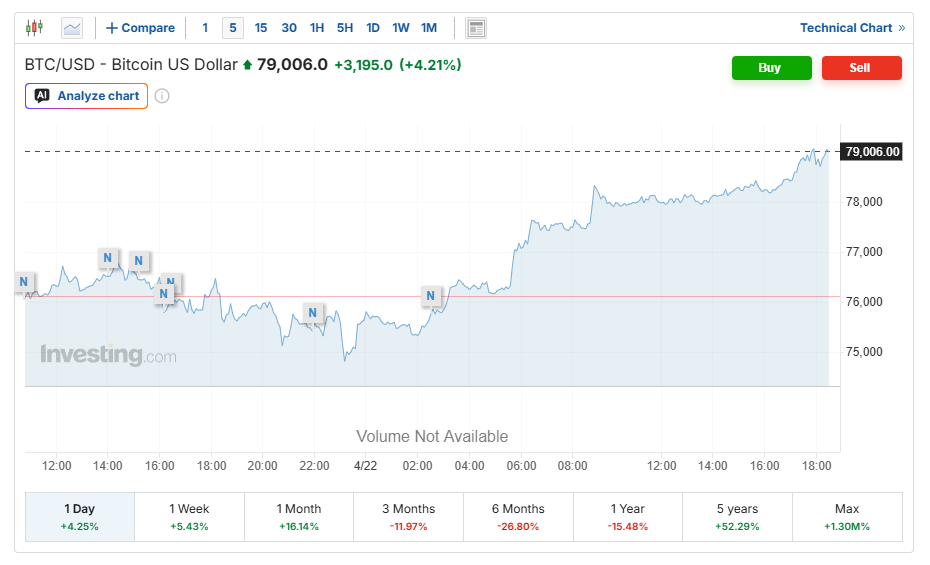
Task: Set chart interval to 1D
Action: pos(373,28)
